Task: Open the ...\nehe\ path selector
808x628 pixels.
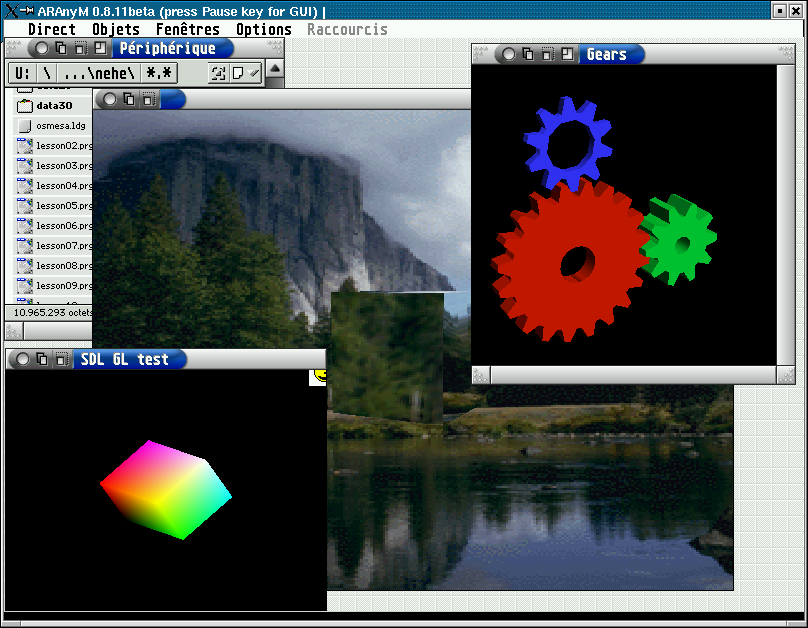Action: click(98, 73)
